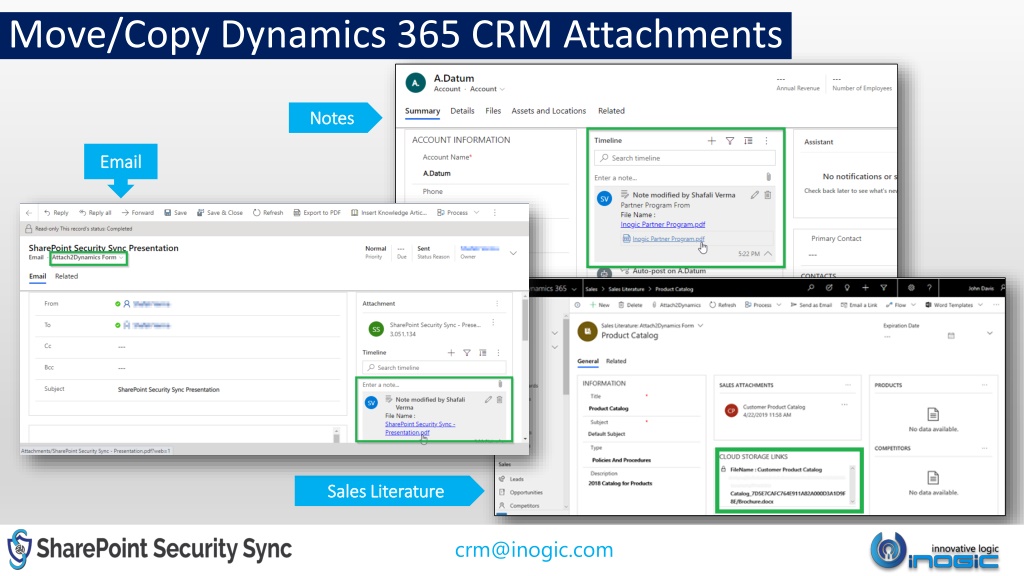
Task: Click Search timeline field in Email form
Action: click(x=434, y=368)
